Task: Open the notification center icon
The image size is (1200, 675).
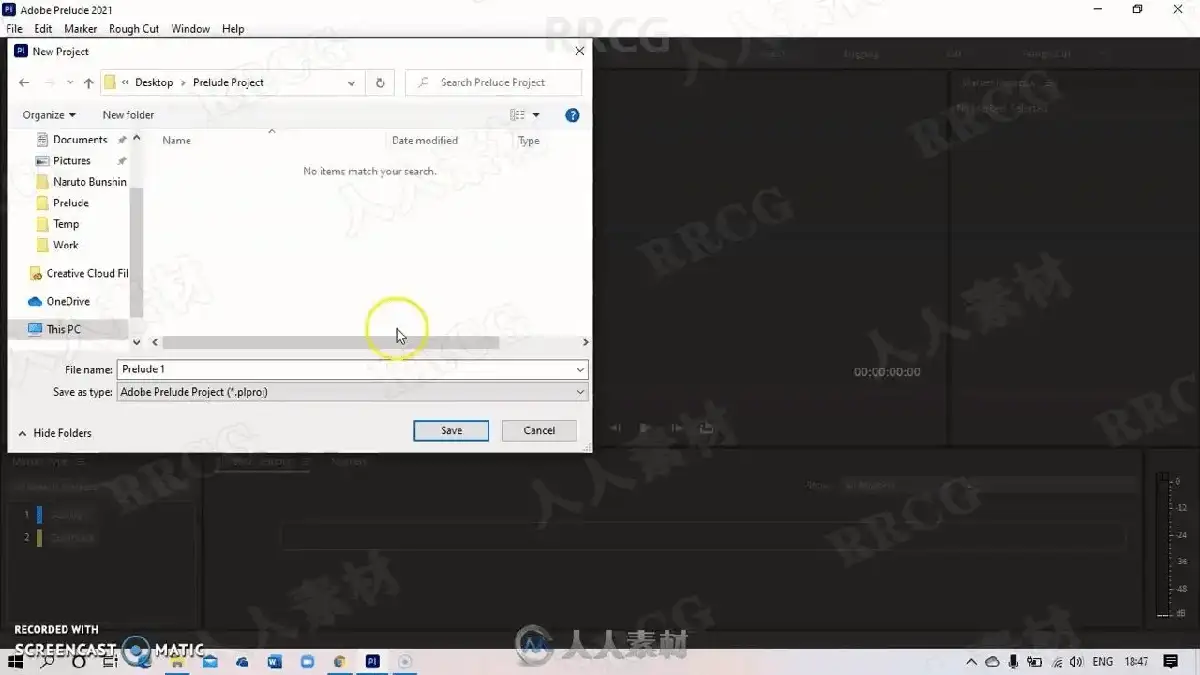Action: [1171, 662]
